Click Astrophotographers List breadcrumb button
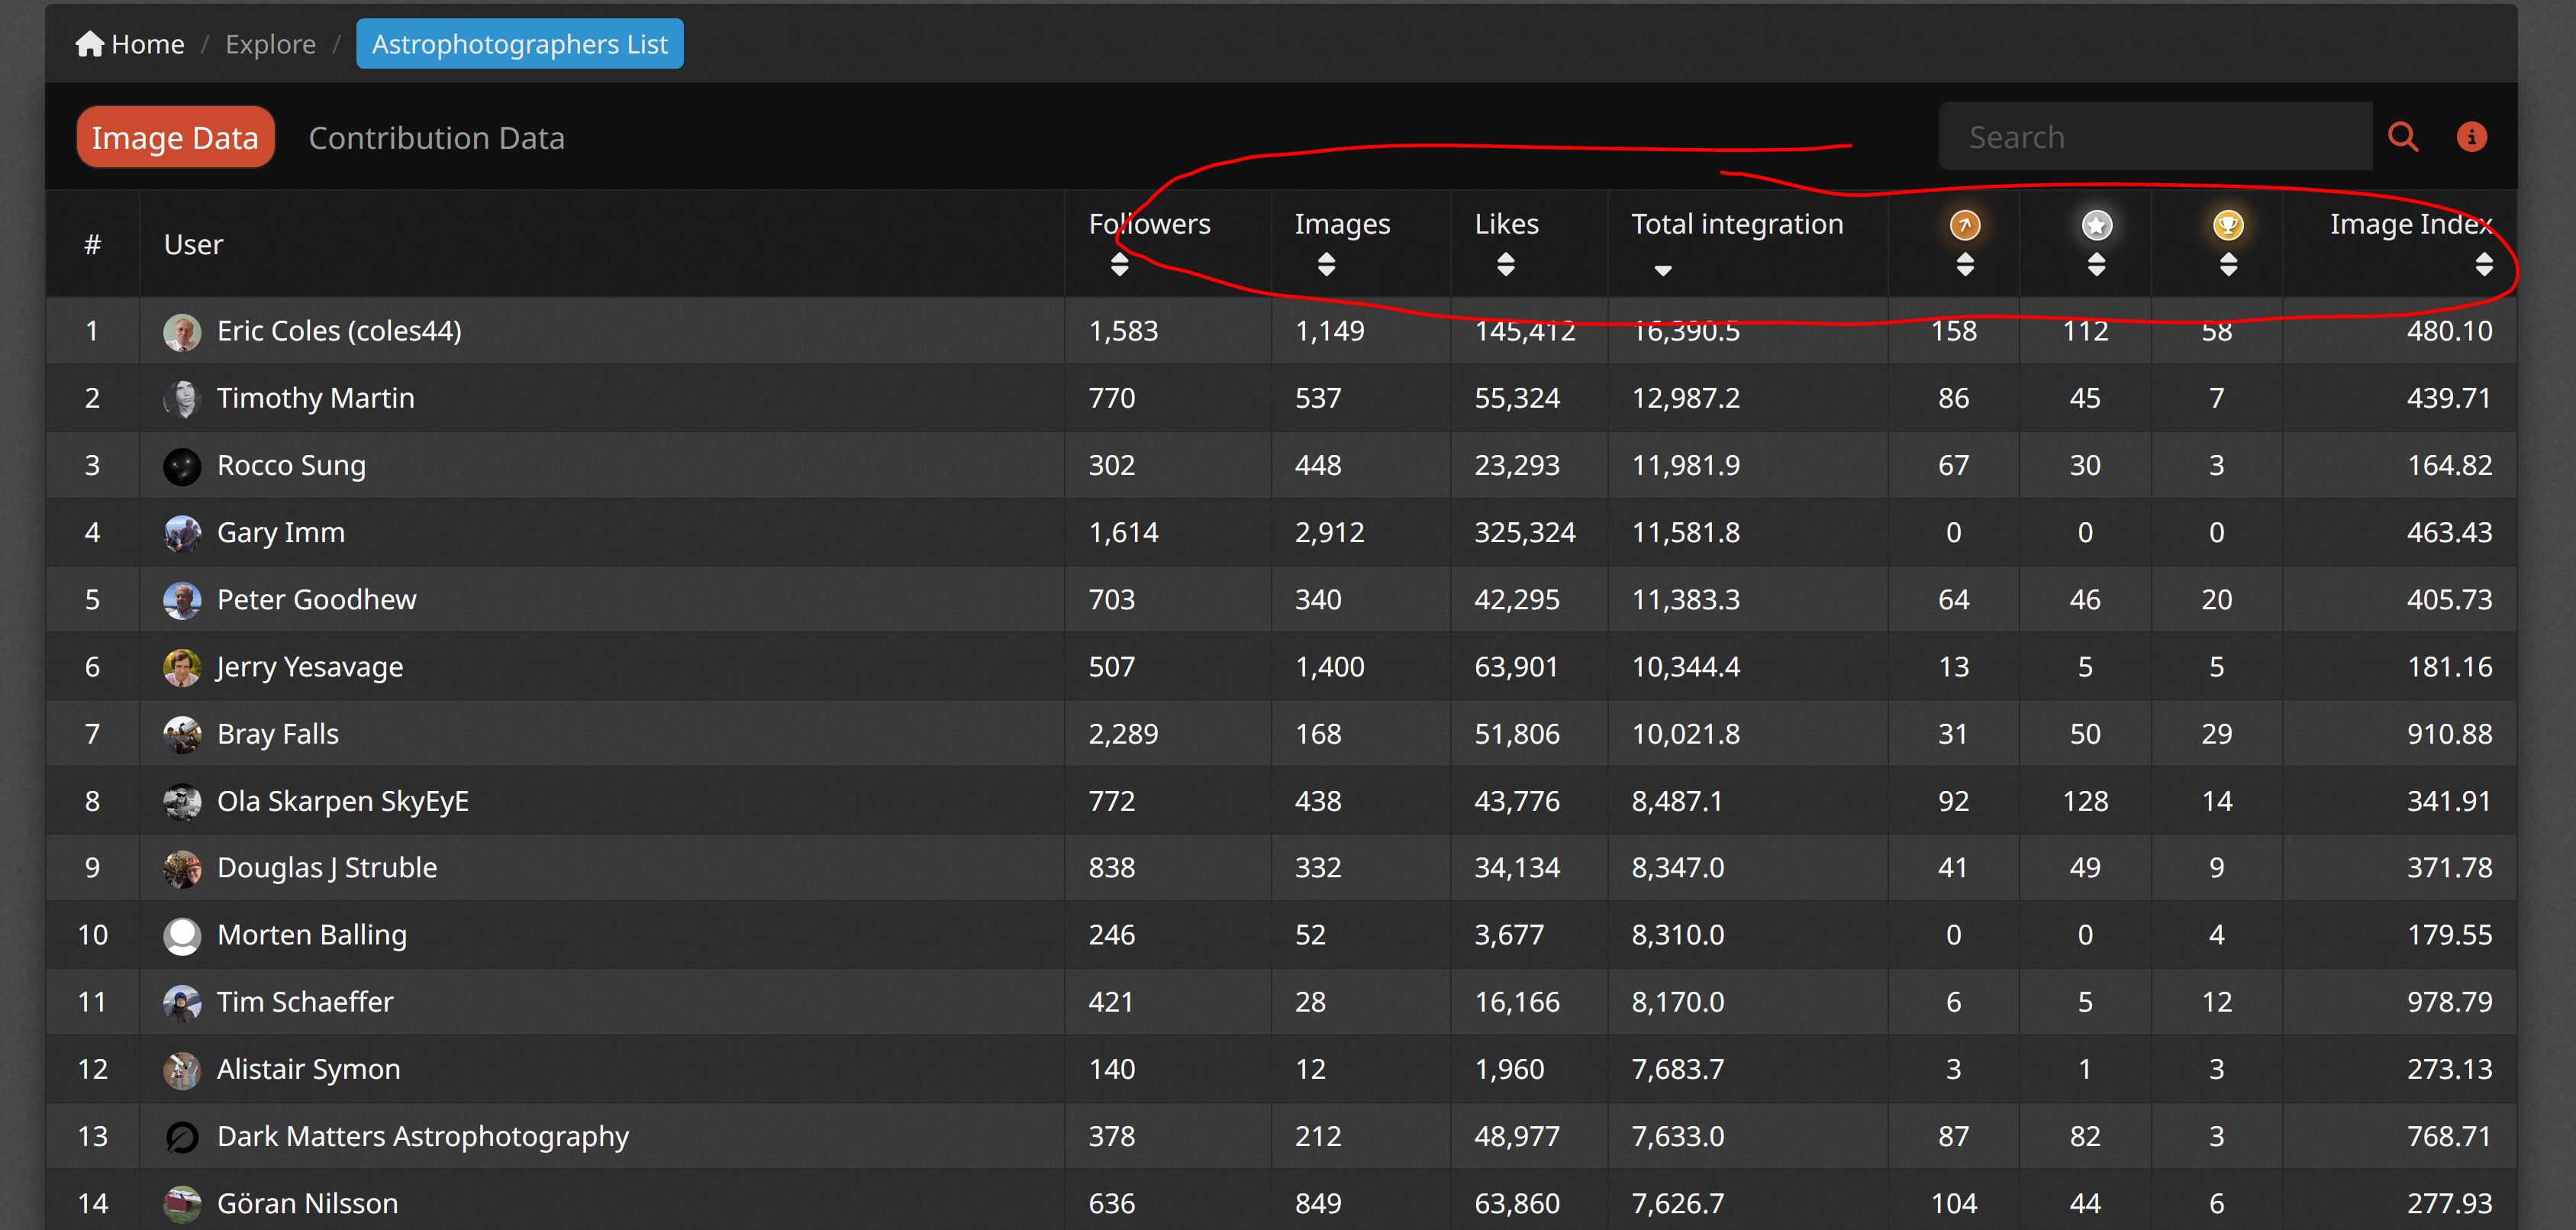Viewport: 2576px width, 1230px height. (x=520, y=44)
